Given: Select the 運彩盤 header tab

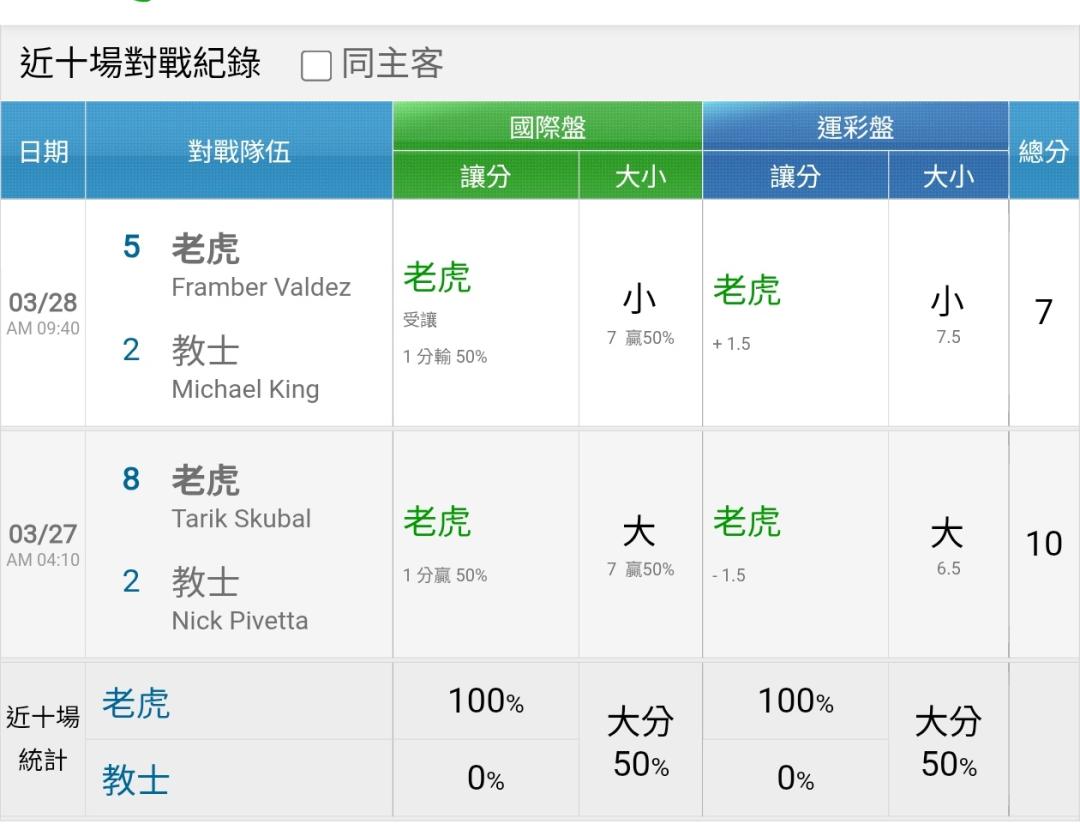Looking at the screenshot, I should tap(855, 127).
